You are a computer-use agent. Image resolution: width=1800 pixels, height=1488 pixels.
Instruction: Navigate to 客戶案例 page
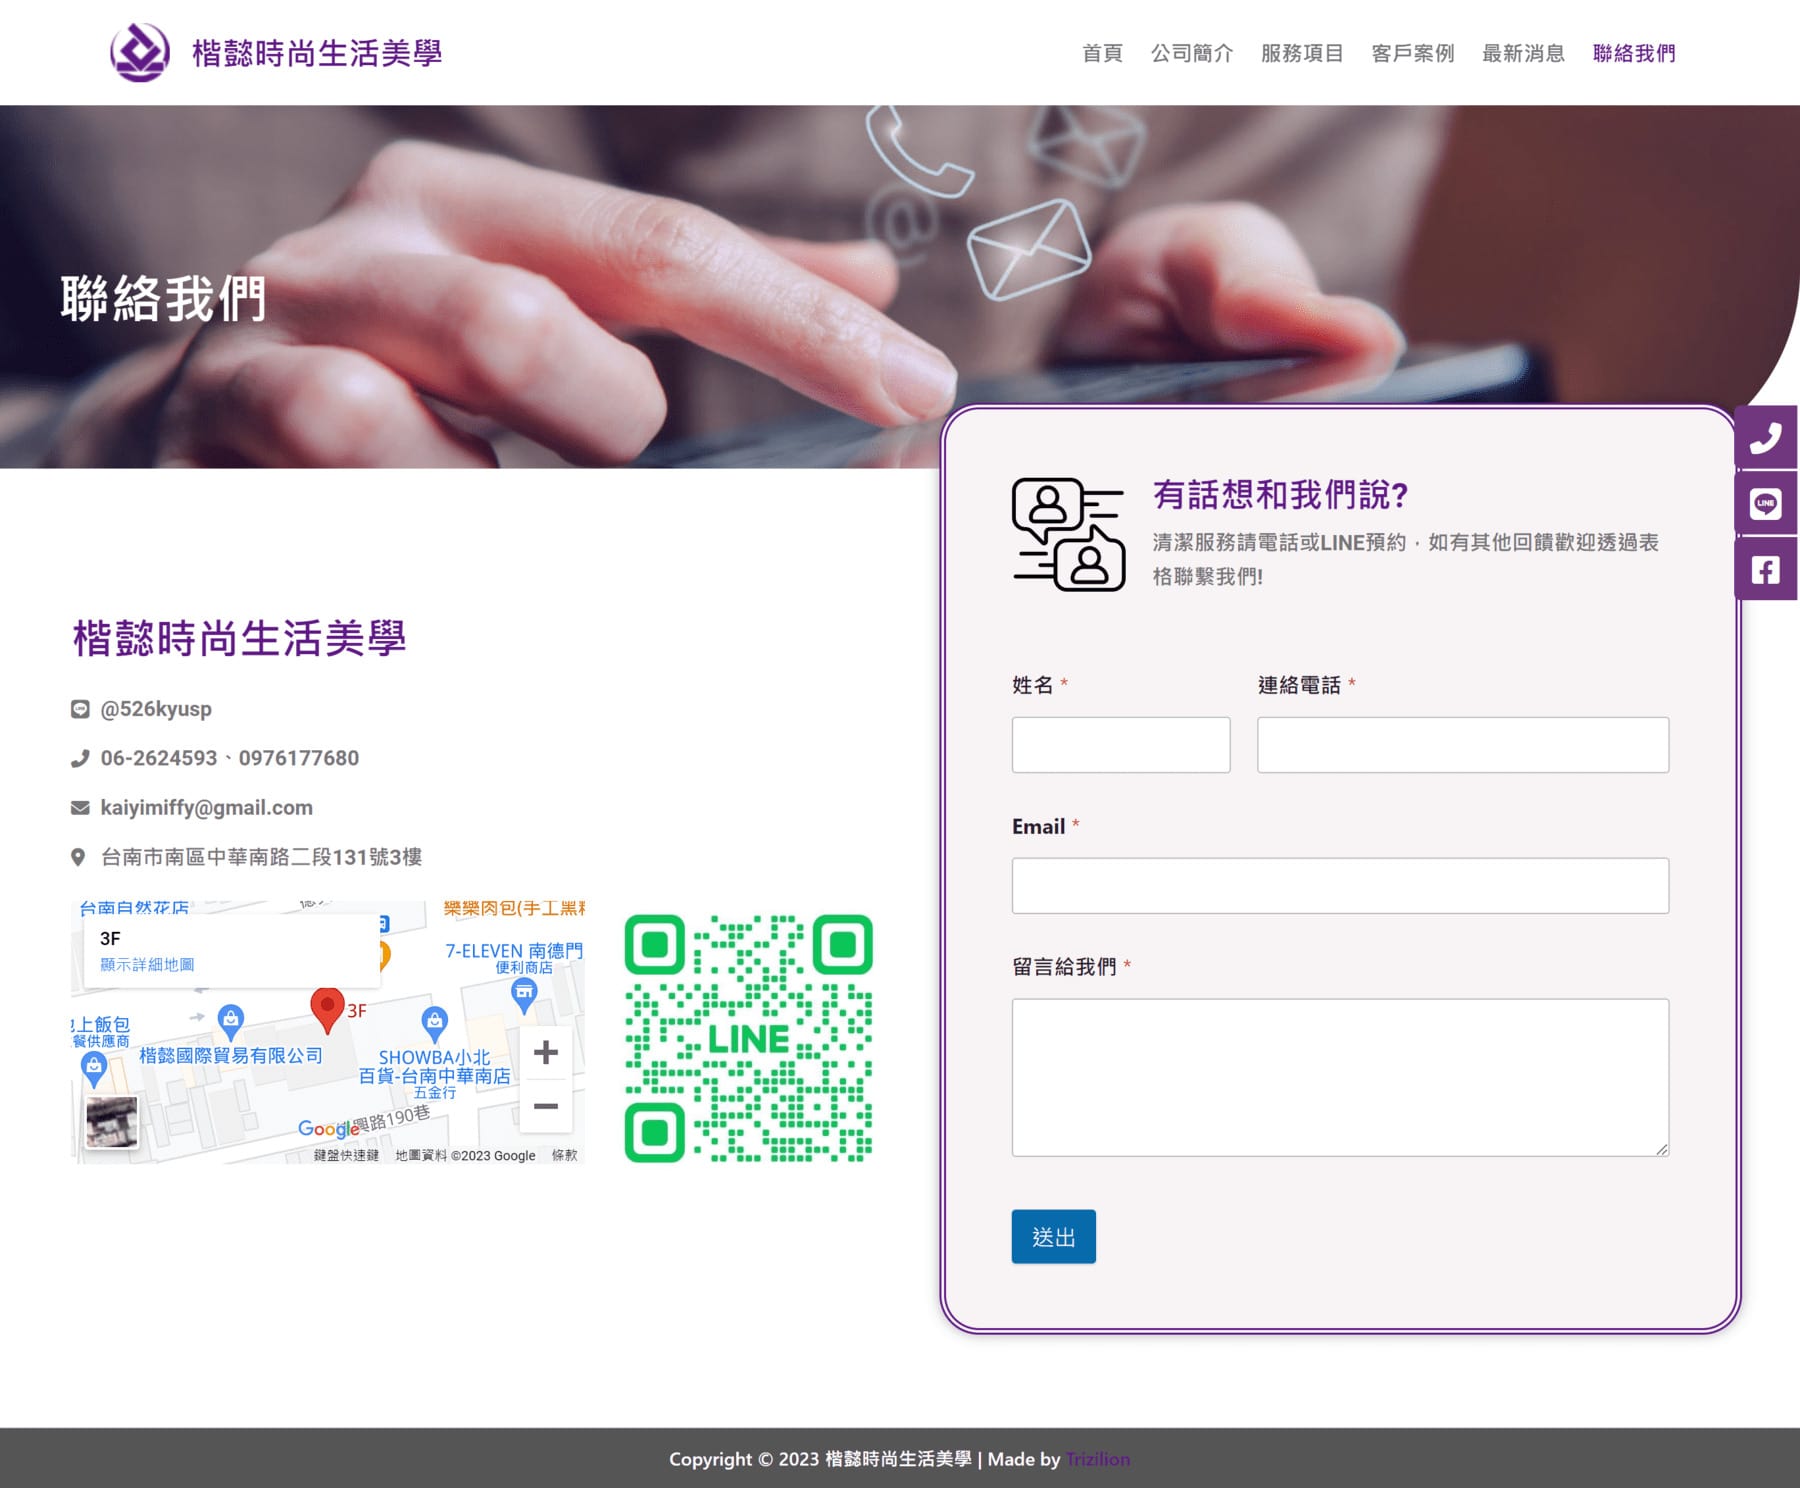pyautogui.click(x=1412, y=53)
